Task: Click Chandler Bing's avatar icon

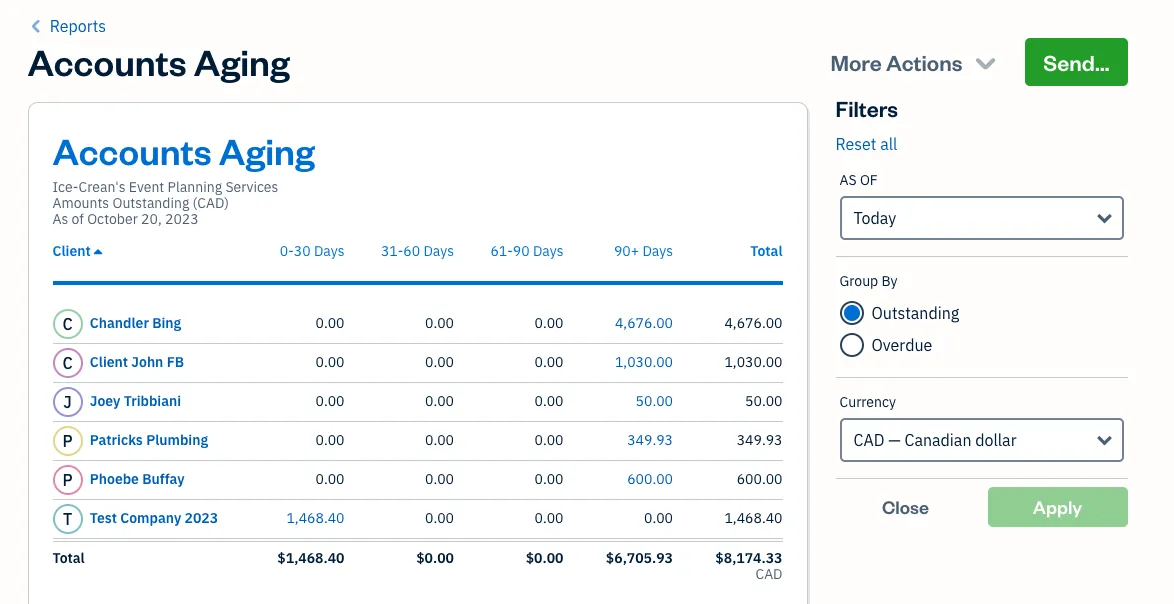Action: [67, 324]
